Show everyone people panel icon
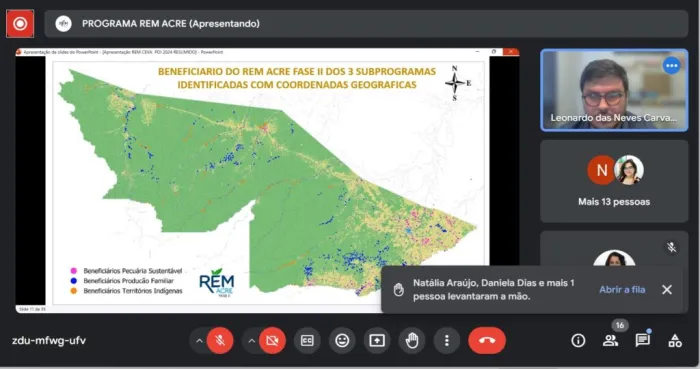 [x=610, y=341]
